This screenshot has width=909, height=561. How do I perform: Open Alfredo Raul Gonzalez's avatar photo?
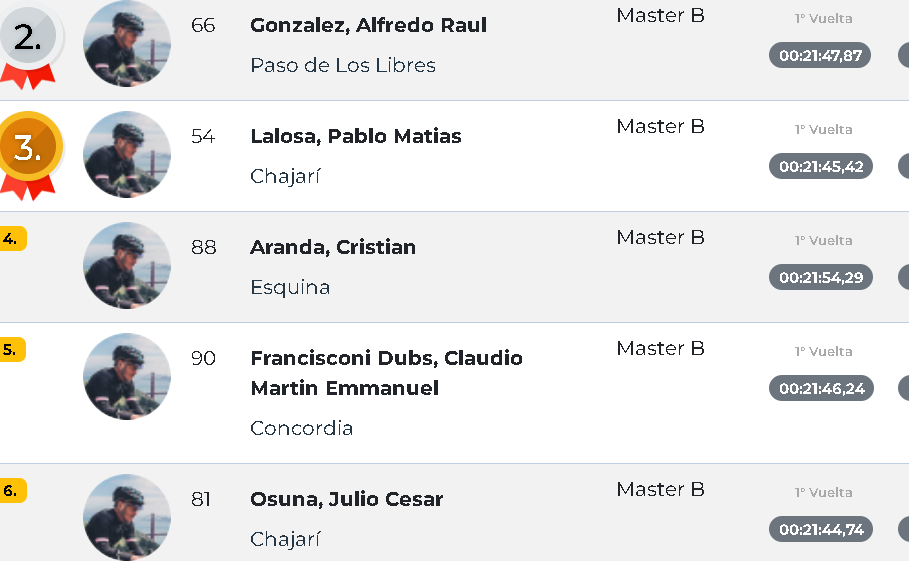click(126, 44)
